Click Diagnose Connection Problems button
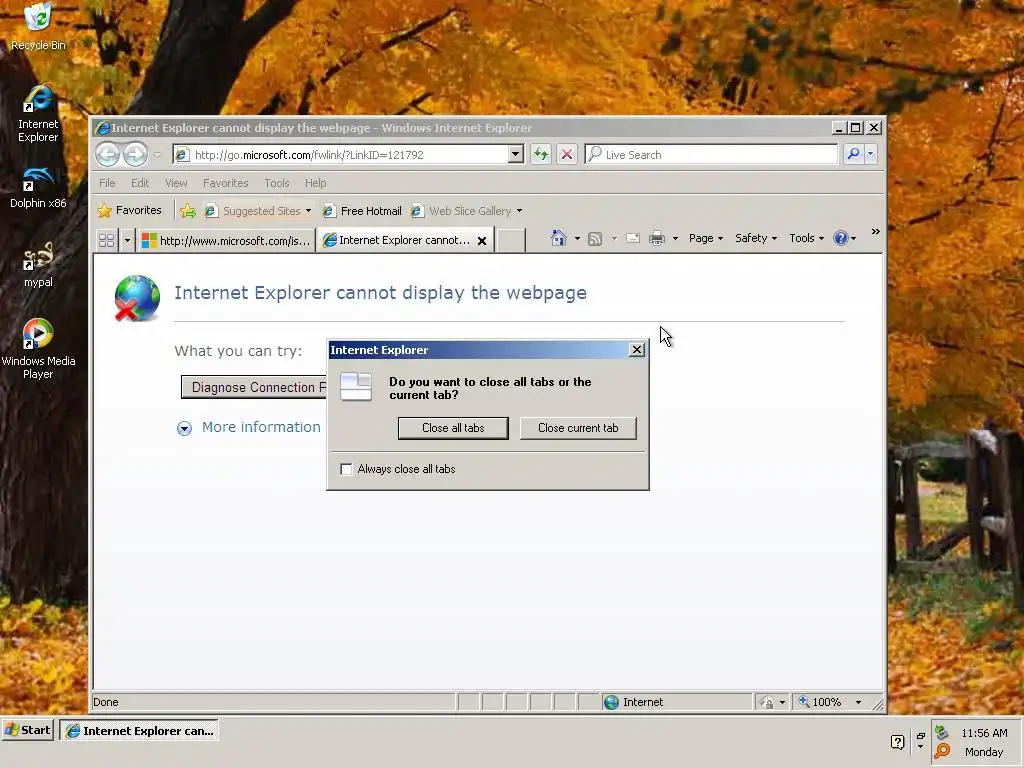The image size is (1024, 768). point(253,387)
